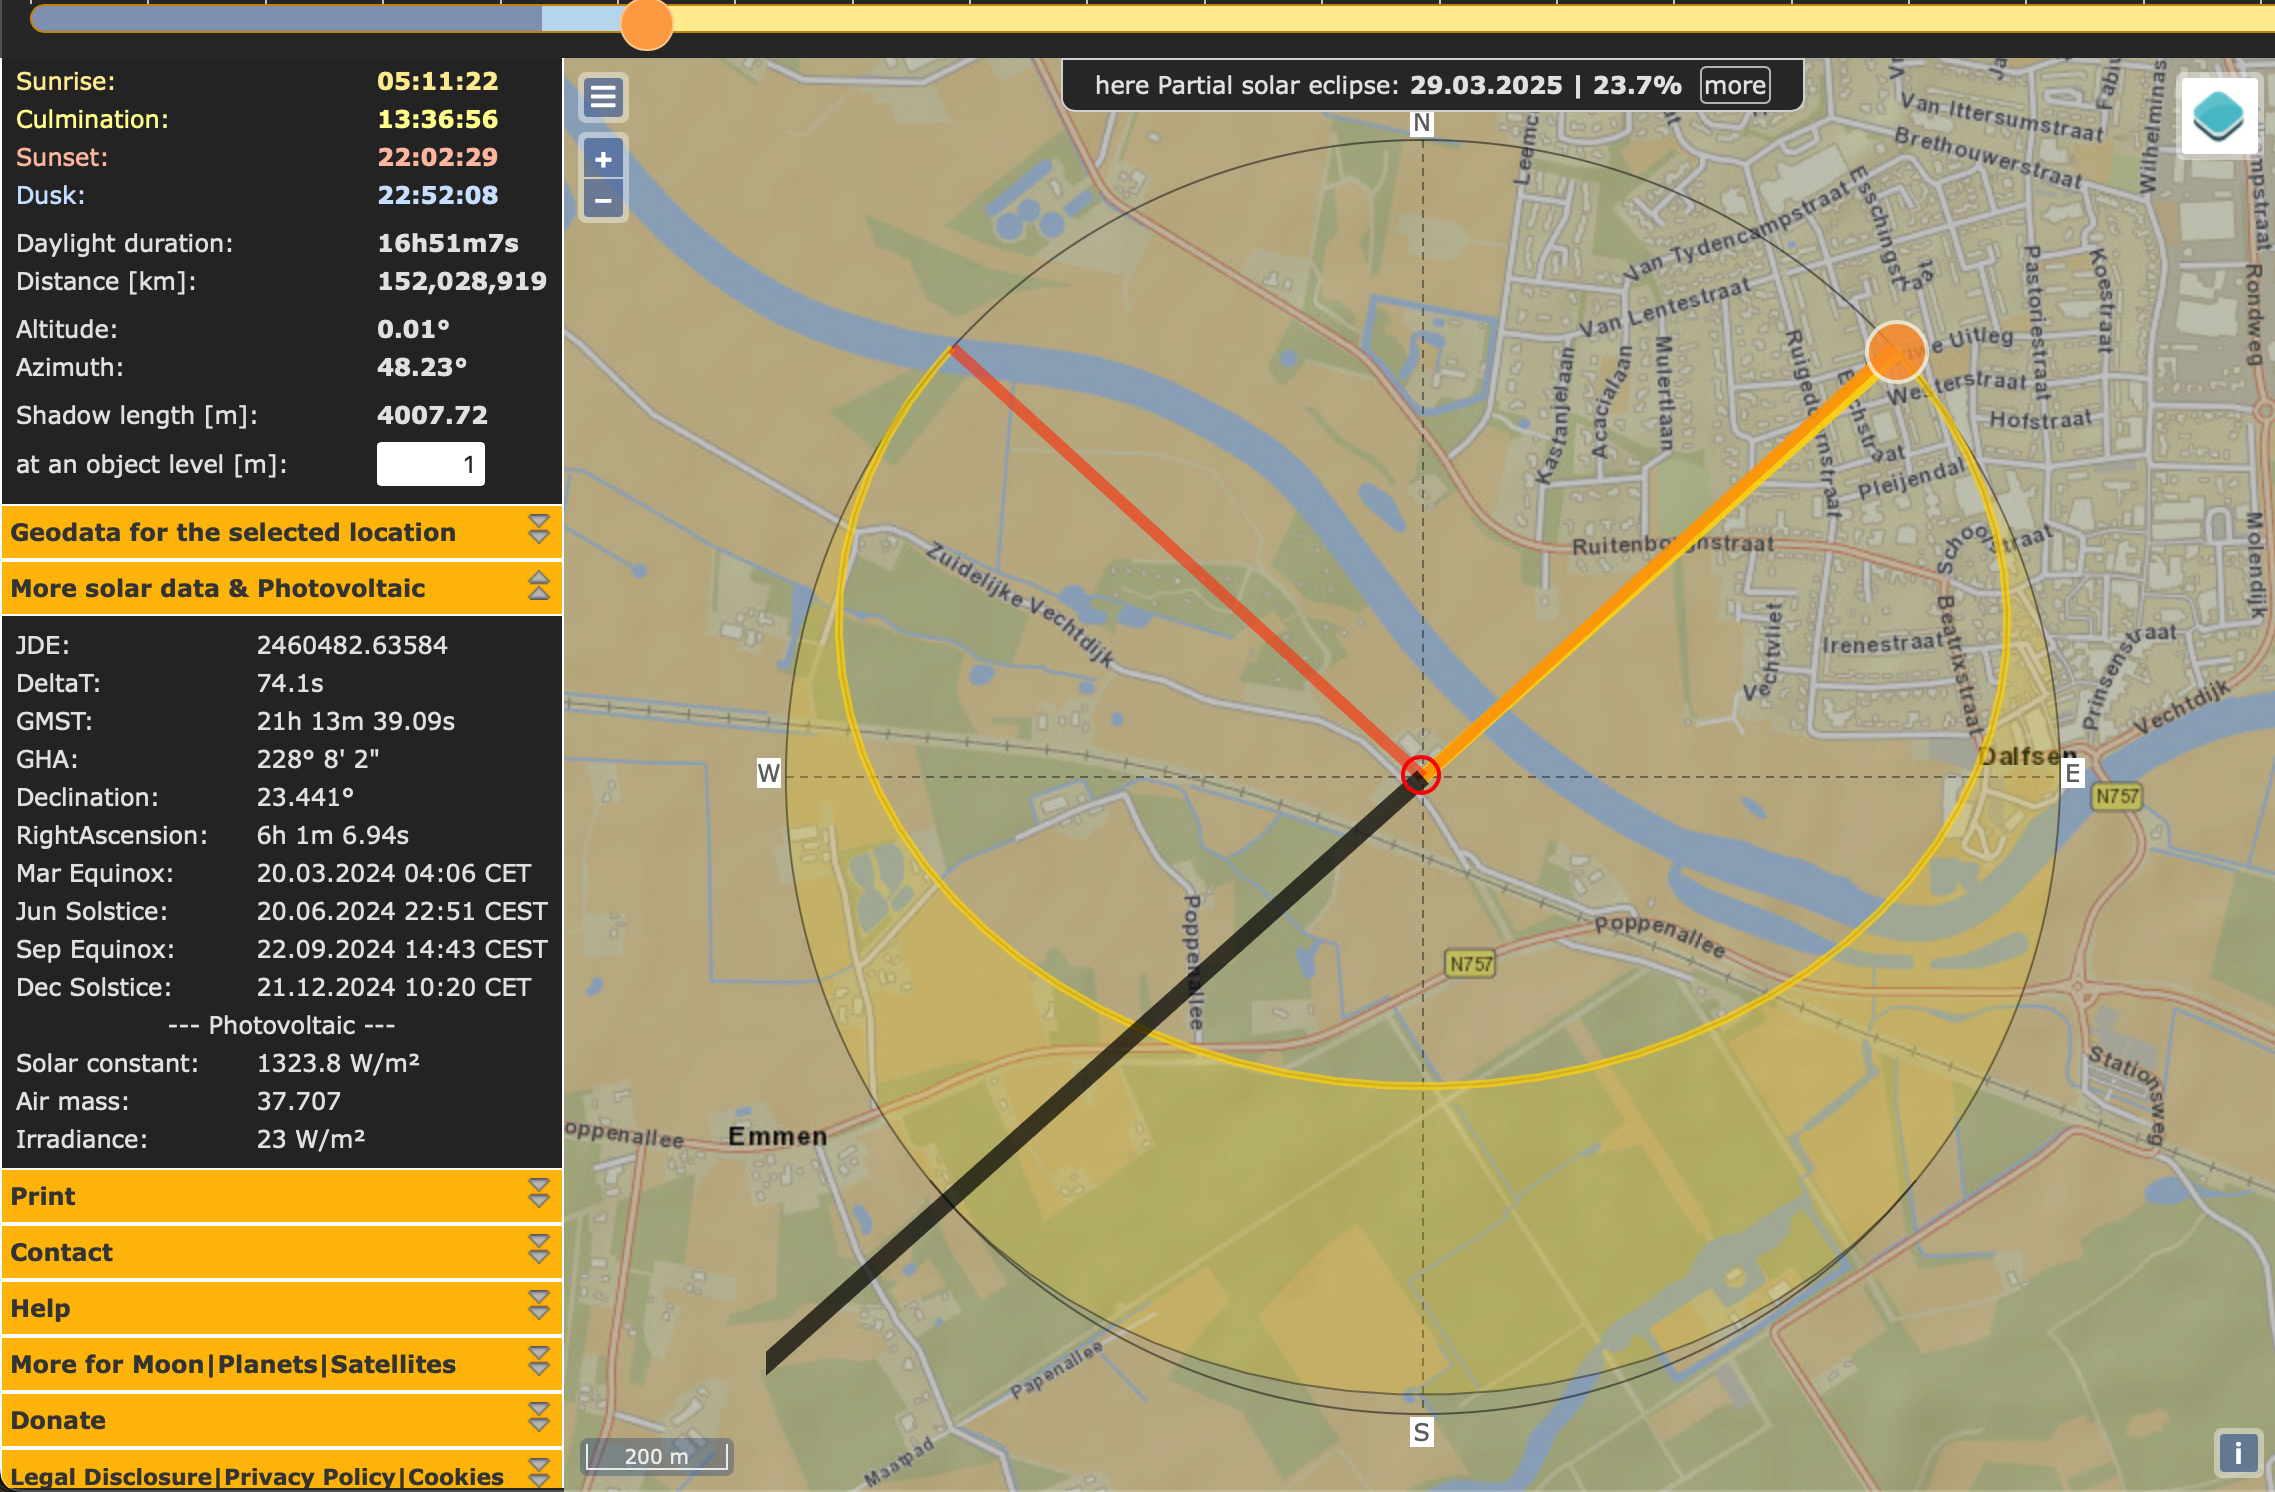Click the Air mass value 37.707
2275x1492 pixels.
pyautogui.click(x=298, y=1101)
